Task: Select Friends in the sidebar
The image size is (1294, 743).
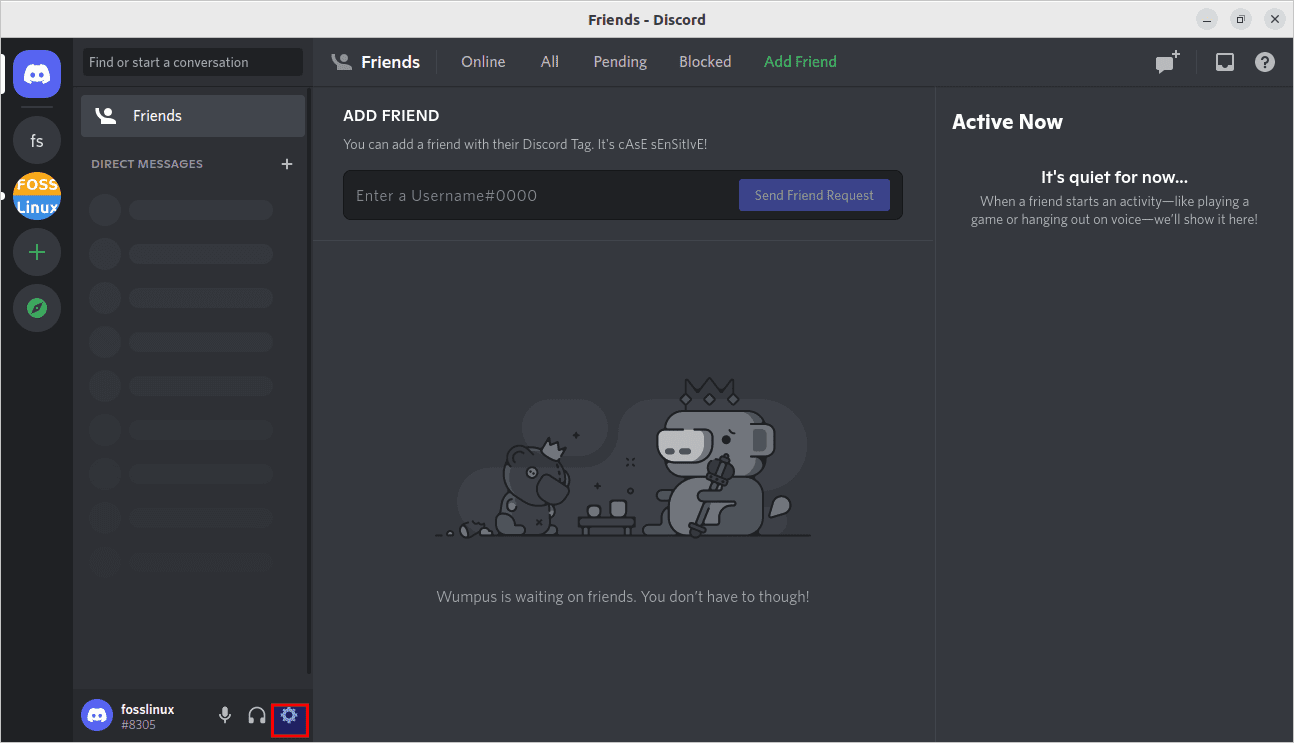Action: (193, 116)
